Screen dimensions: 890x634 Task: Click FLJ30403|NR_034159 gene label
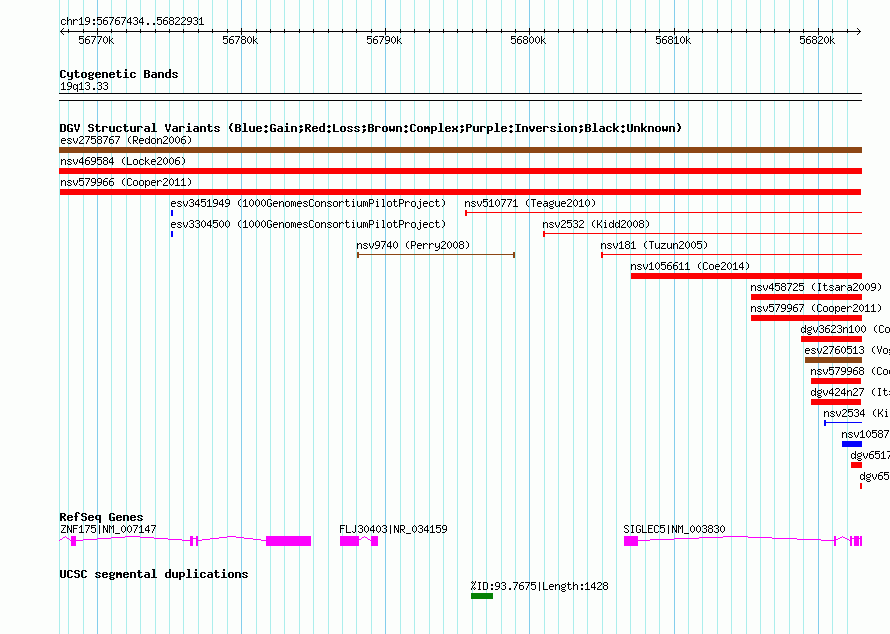pos(393,529)
